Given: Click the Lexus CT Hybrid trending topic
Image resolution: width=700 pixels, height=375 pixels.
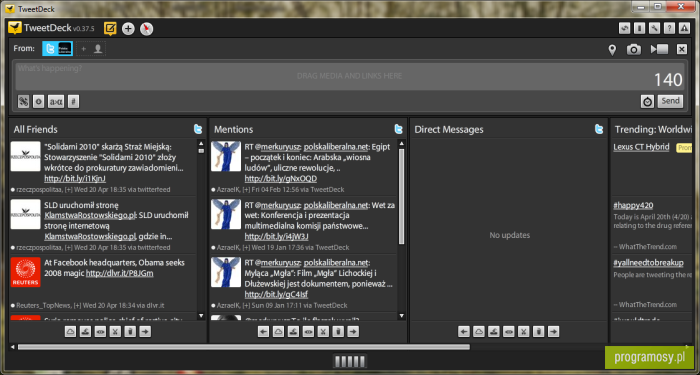Looking at the screenshot, I should [642, 147].
